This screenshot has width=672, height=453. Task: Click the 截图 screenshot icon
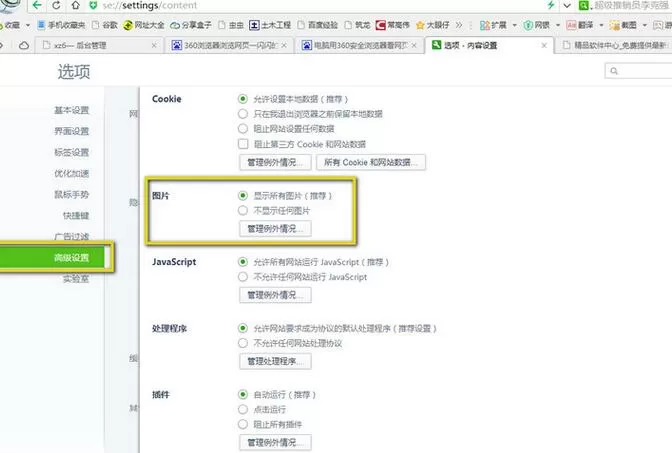(x=615, y=26)
